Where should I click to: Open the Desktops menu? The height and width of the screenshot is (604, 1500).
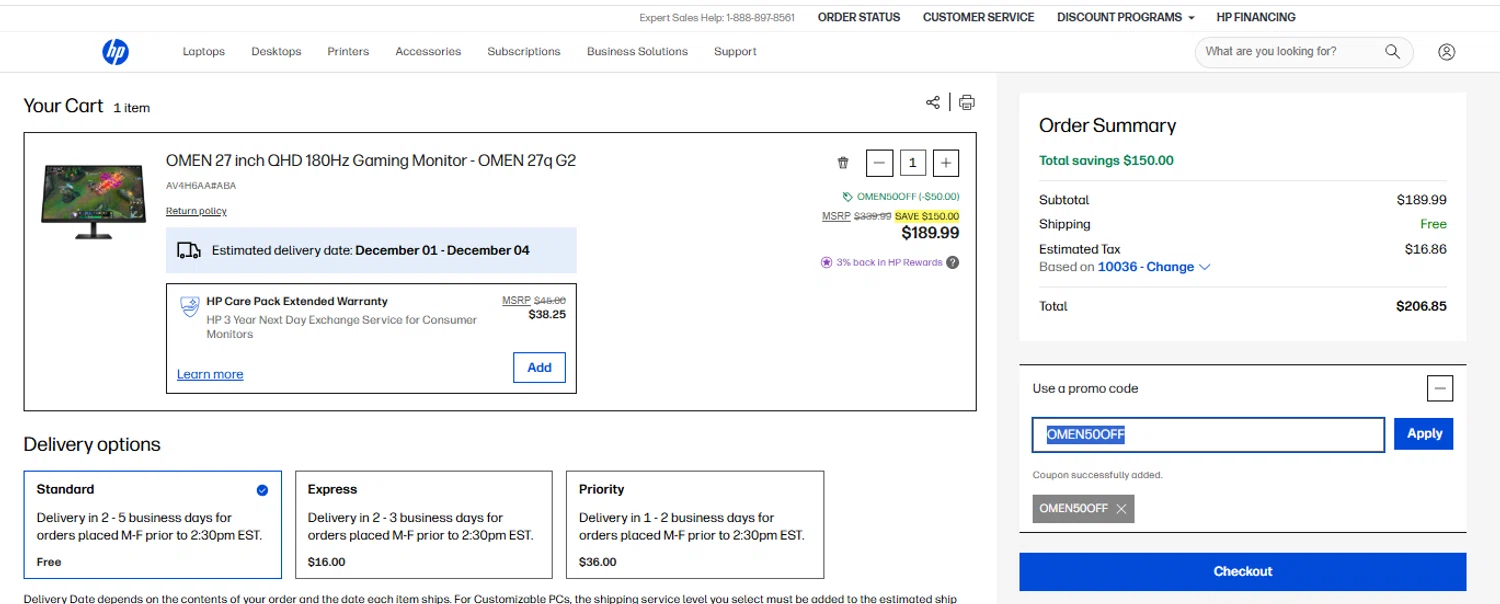coord(276,52)
